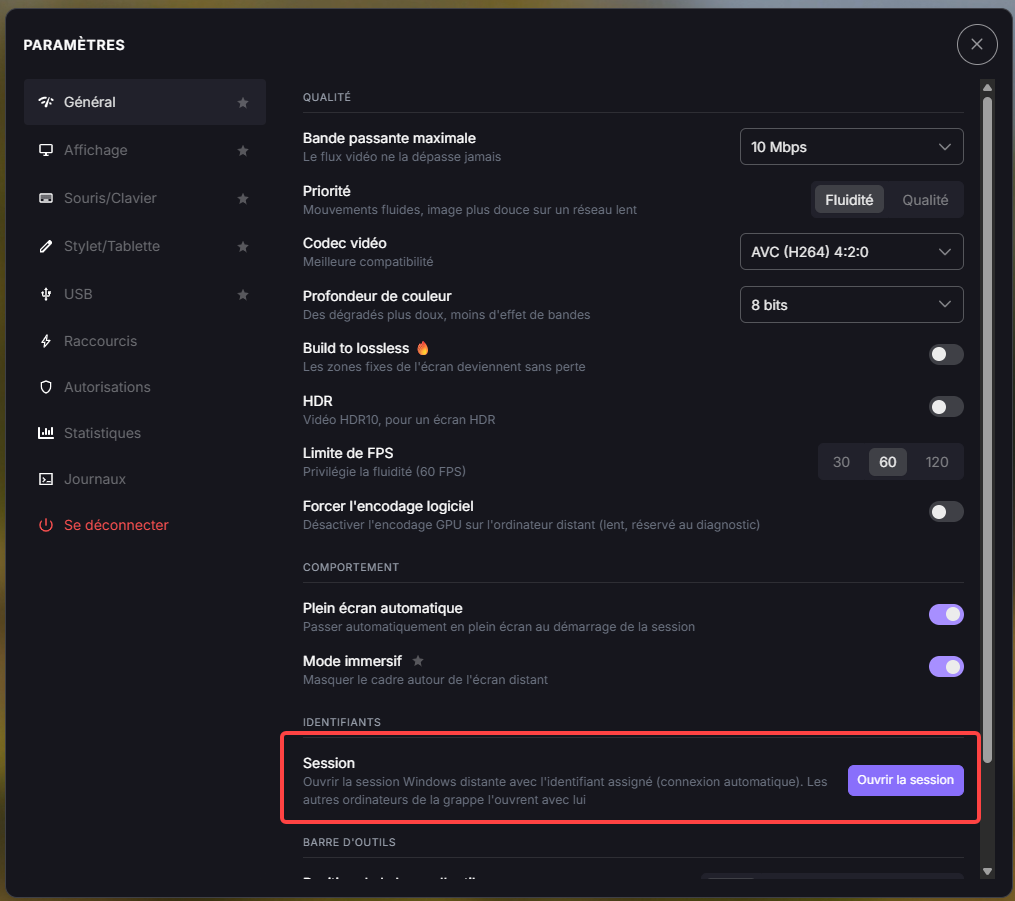The width and height of the screenshot is (1015, 901).
Task: Click the Autorisations shield icon
Action: coord(46,387)
